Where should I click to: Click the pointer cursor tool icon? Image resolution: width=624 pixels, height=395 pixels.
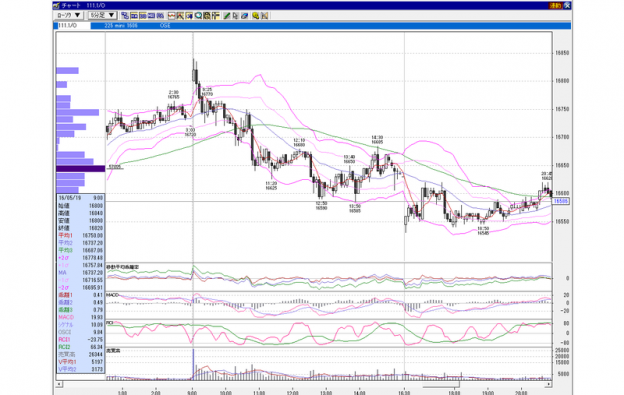point(236,16)
